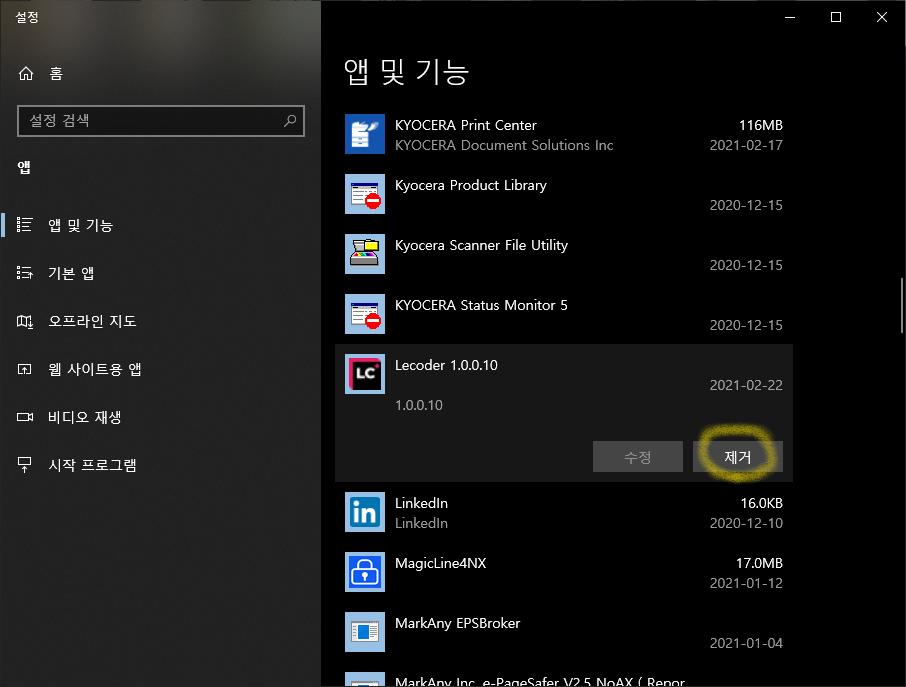Click the LinkedIn app icon
Screen dimensions: 906x687
click(x=364, y=512)
